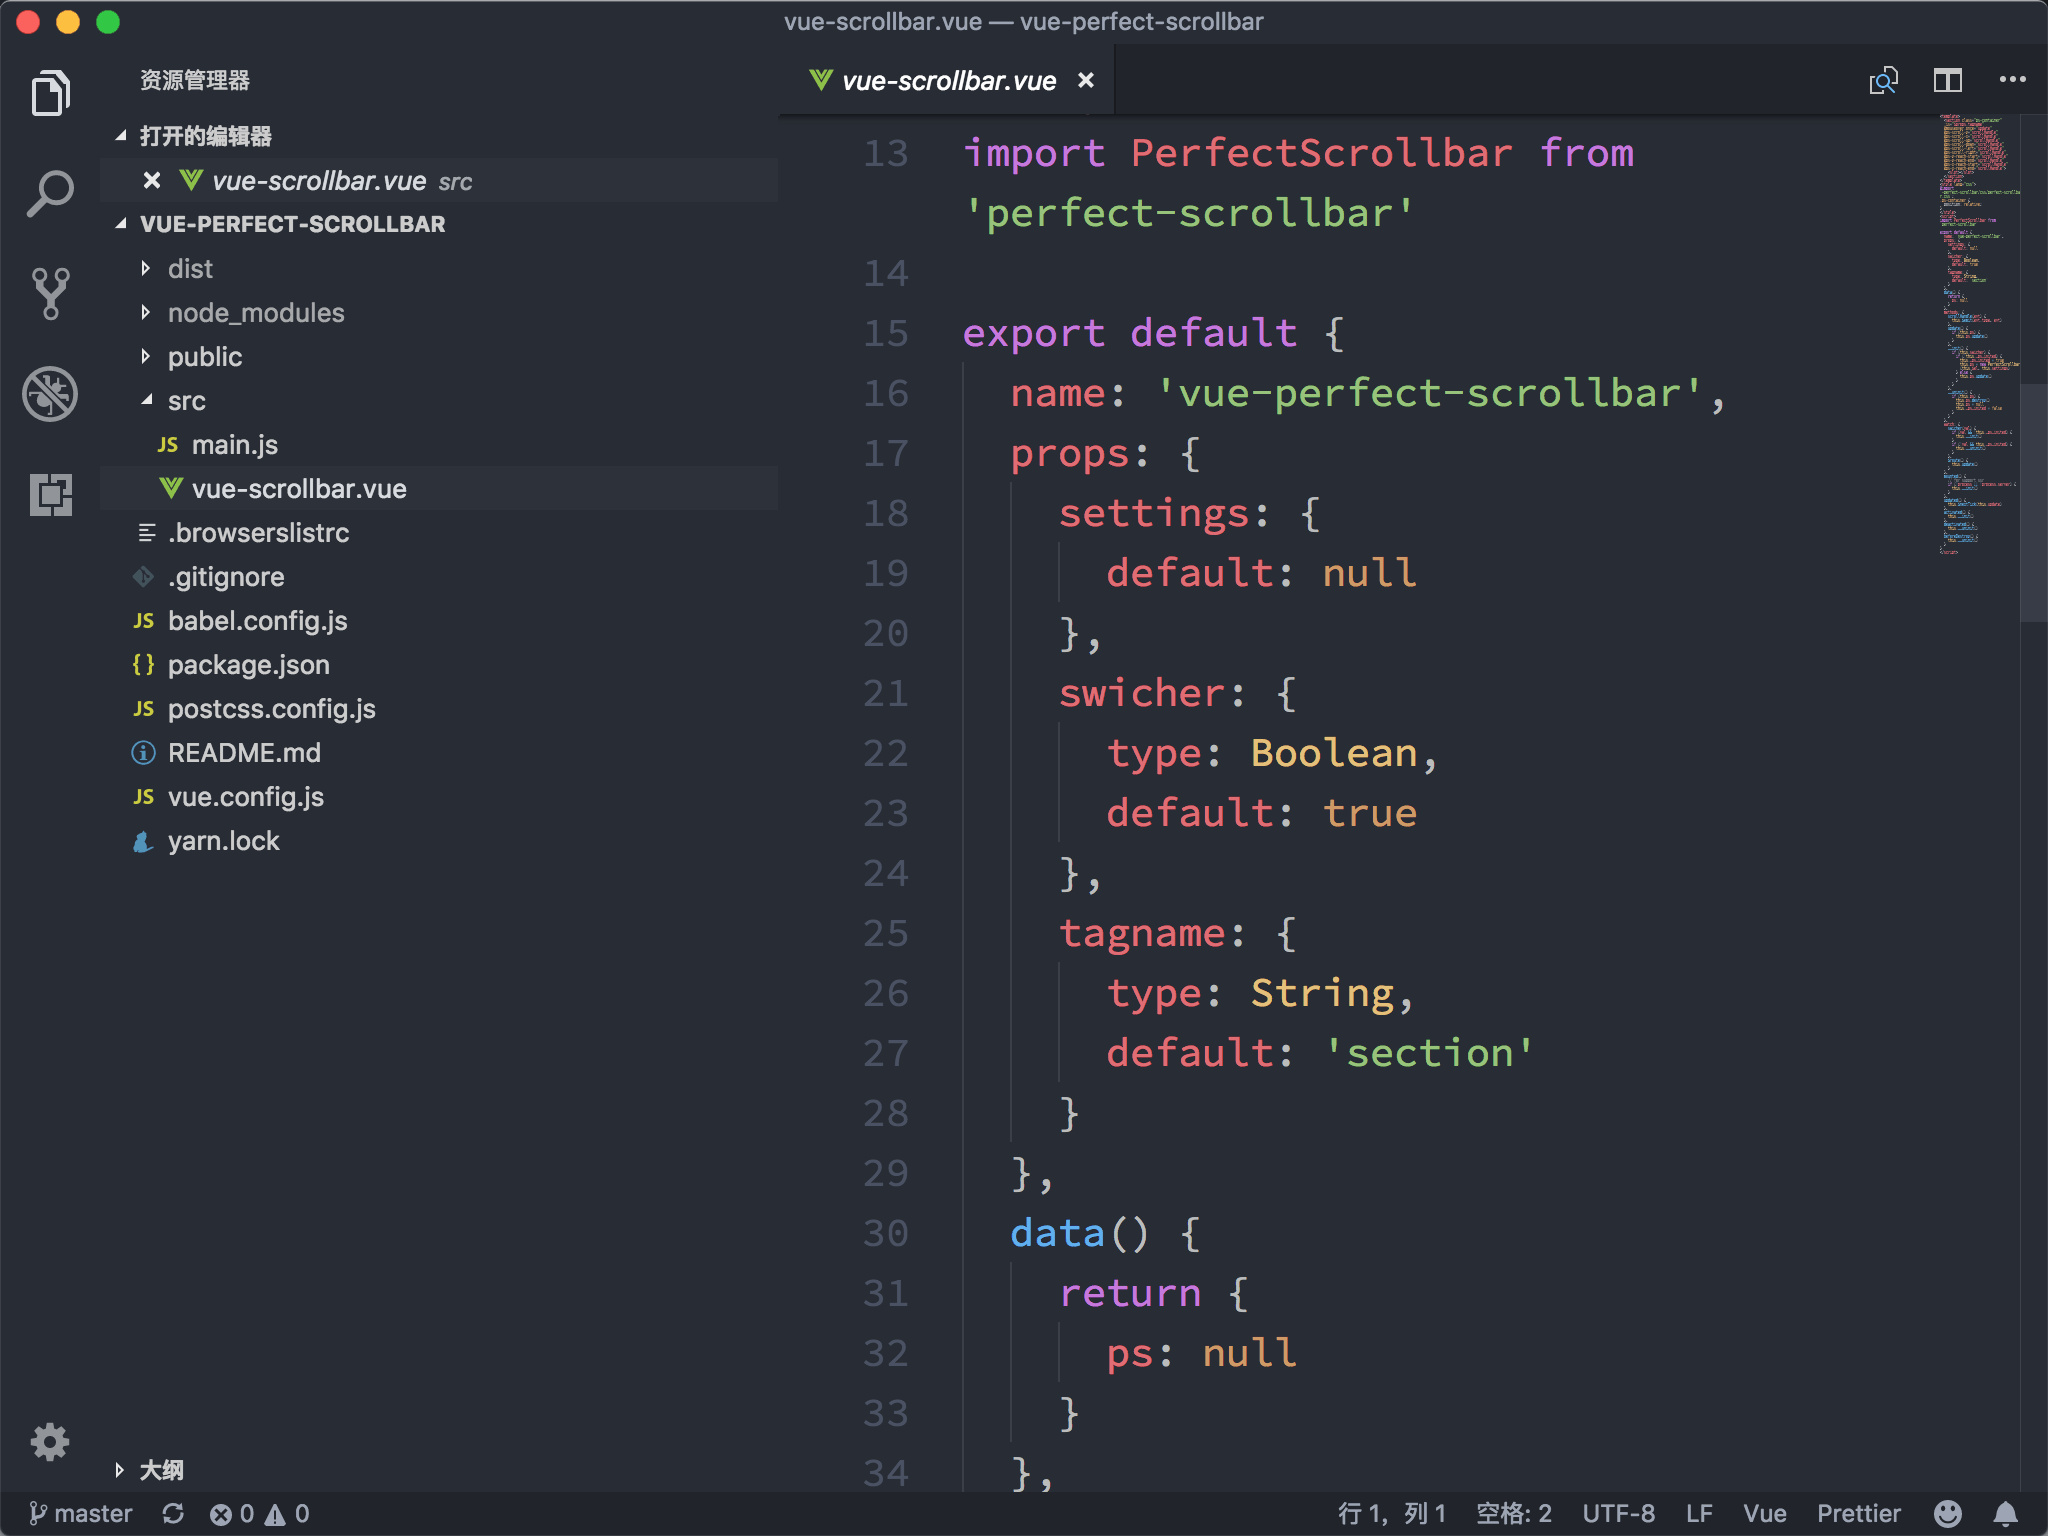Select main.js in the file tree
Image resolution: width=2048 pixels, height=1536 pixels.
(x=236, y=444)
